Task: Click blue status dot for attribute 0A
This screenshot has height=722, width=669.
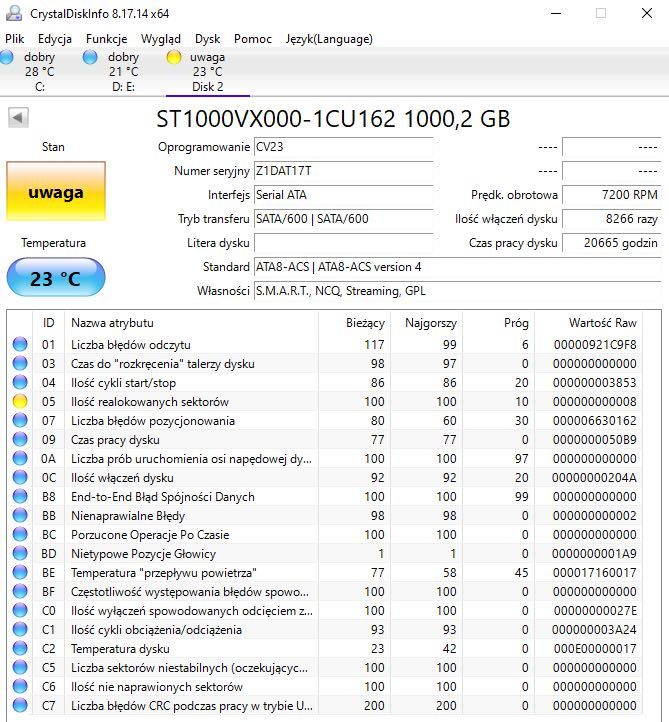Action: 20,458
